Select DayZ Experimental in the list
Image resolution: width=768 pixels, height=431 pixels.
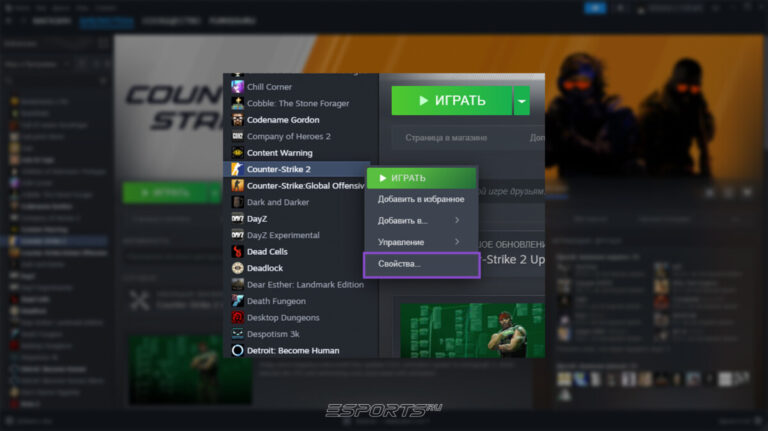(283, 235)
